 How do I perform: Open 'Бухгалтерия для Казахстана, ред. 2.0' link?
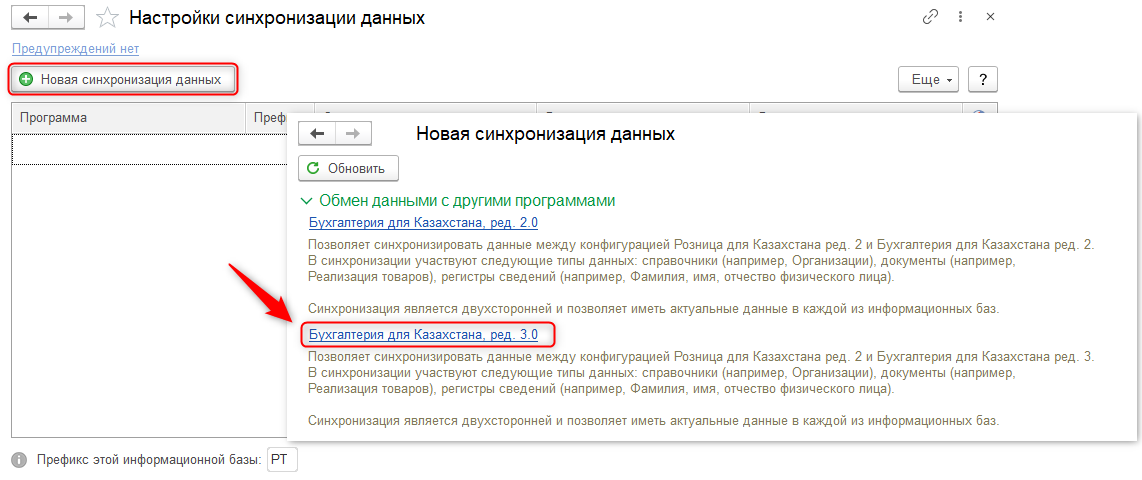point(423,222)
